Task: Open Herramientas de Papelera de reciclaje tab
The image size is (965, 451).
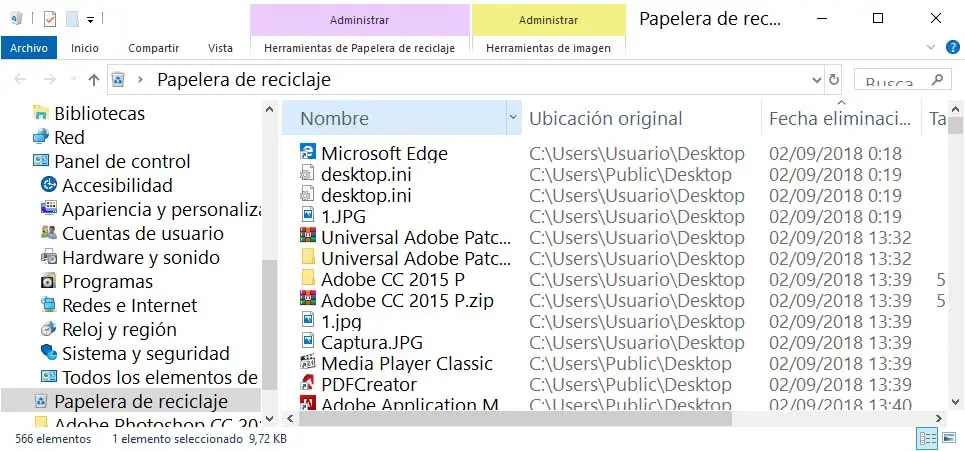Action: 359,47
